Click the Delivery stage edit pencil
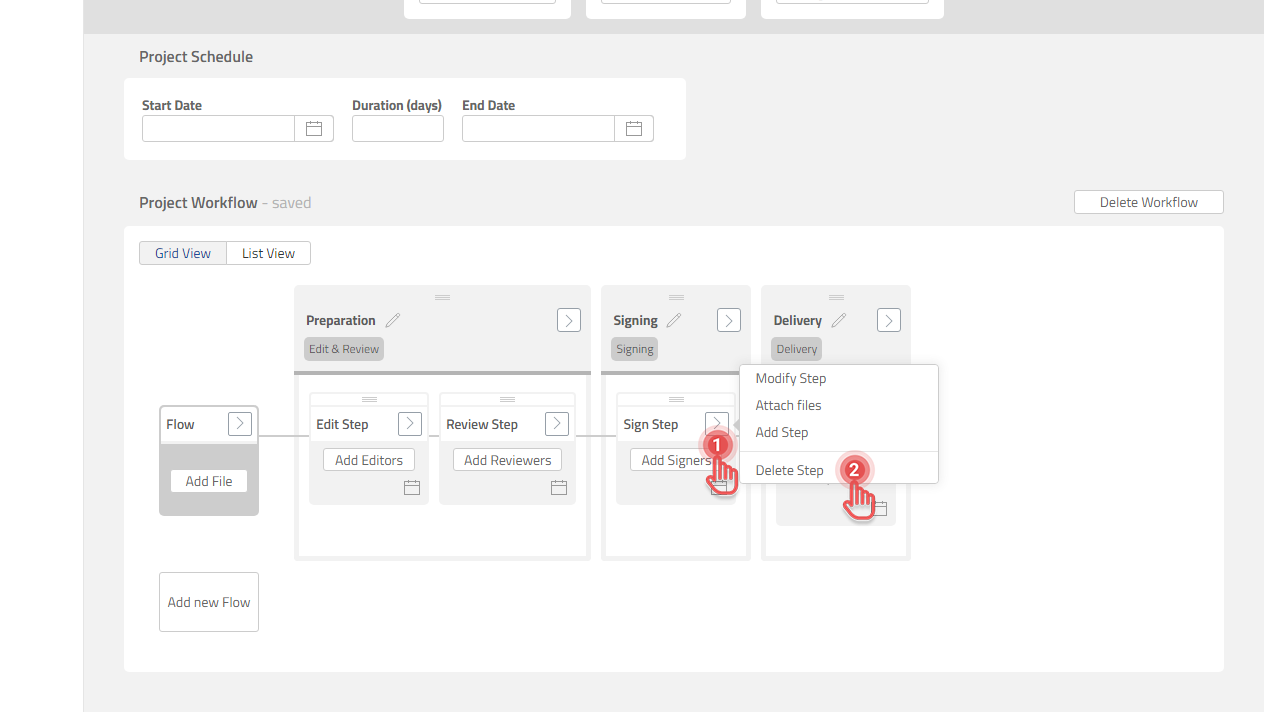This screenshot has width=1264, height=712. tap(839, 321)
